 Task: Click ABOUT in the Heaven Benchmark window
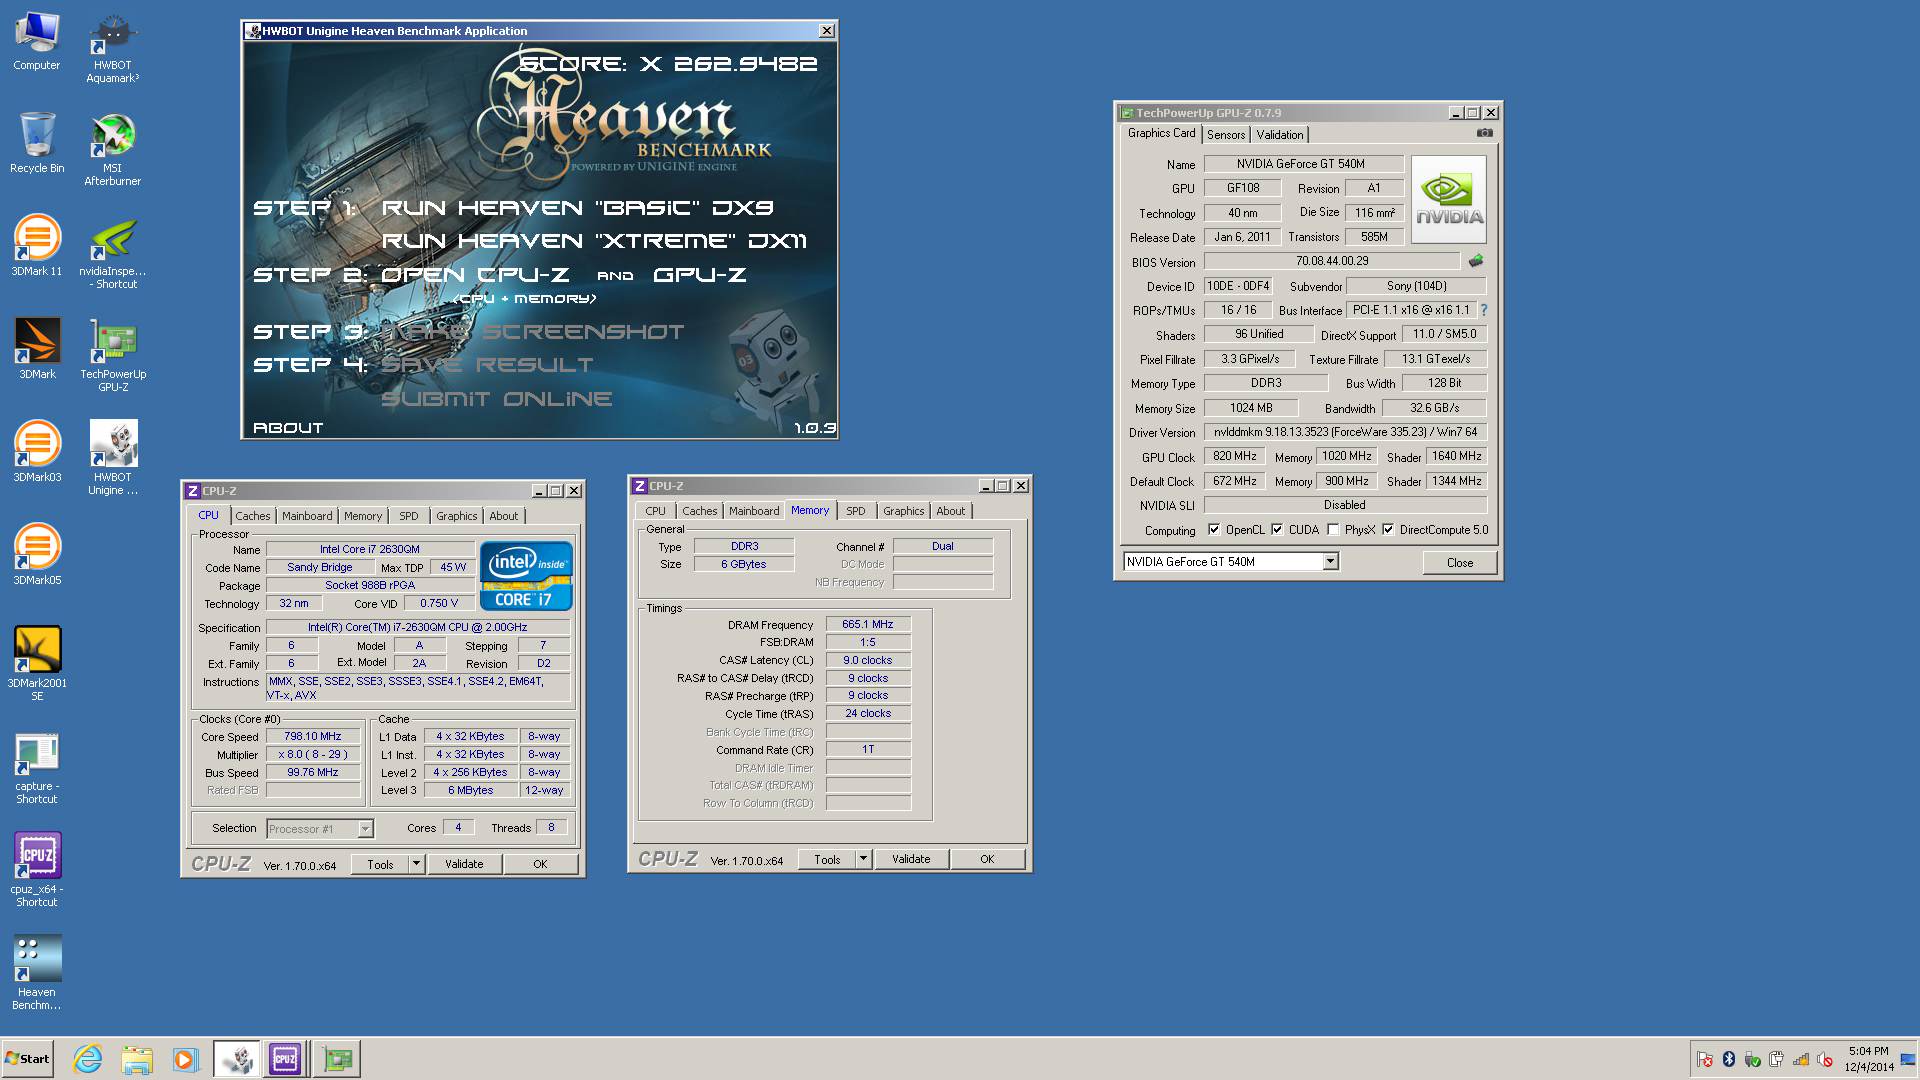288,428
